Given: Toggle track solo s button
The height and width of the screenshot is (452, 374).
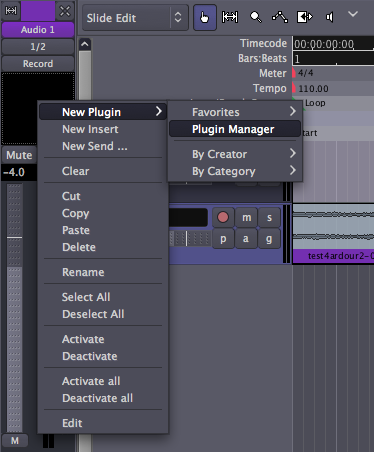Looking at the screenshot, I should point(269,217).
